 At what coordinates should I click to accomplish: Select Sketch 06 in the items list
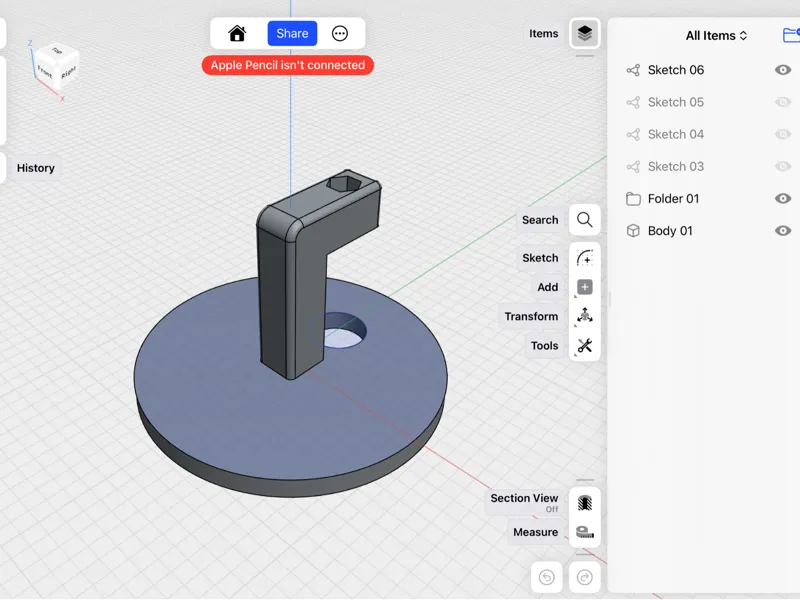[x=676, y=70]
